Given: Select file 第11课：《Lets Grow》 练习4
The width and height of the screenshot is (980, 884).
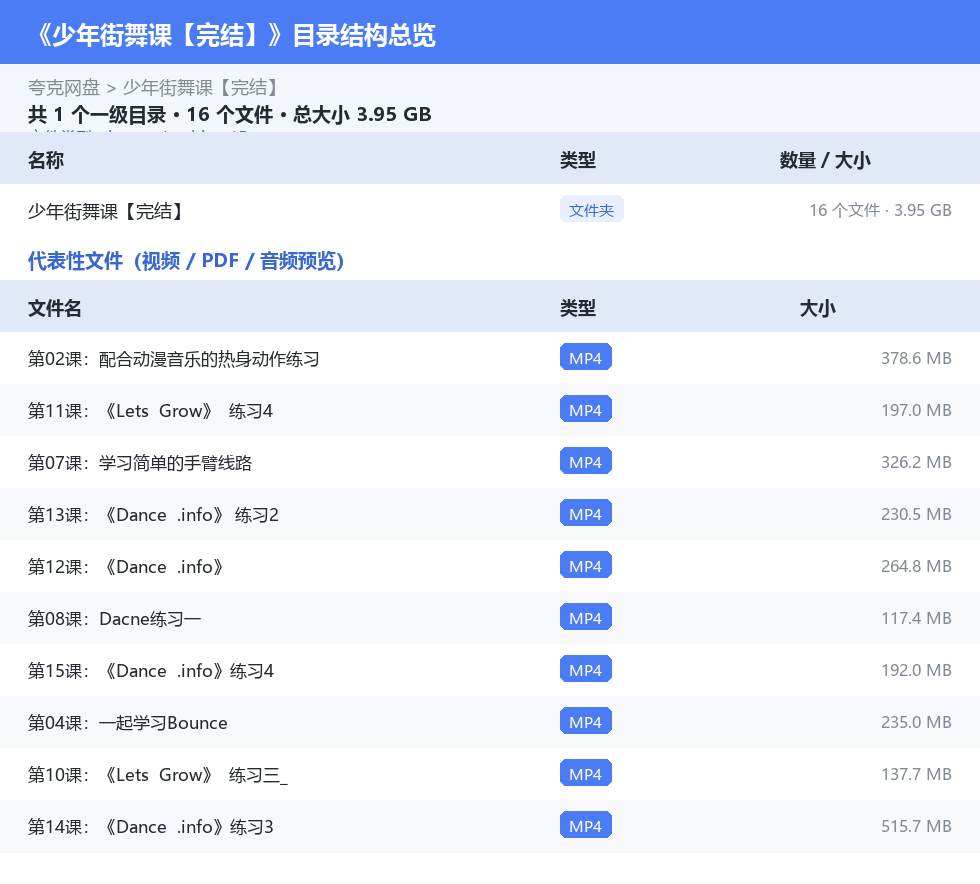Looking at the screenshot, I should click(x=150, y=411).
